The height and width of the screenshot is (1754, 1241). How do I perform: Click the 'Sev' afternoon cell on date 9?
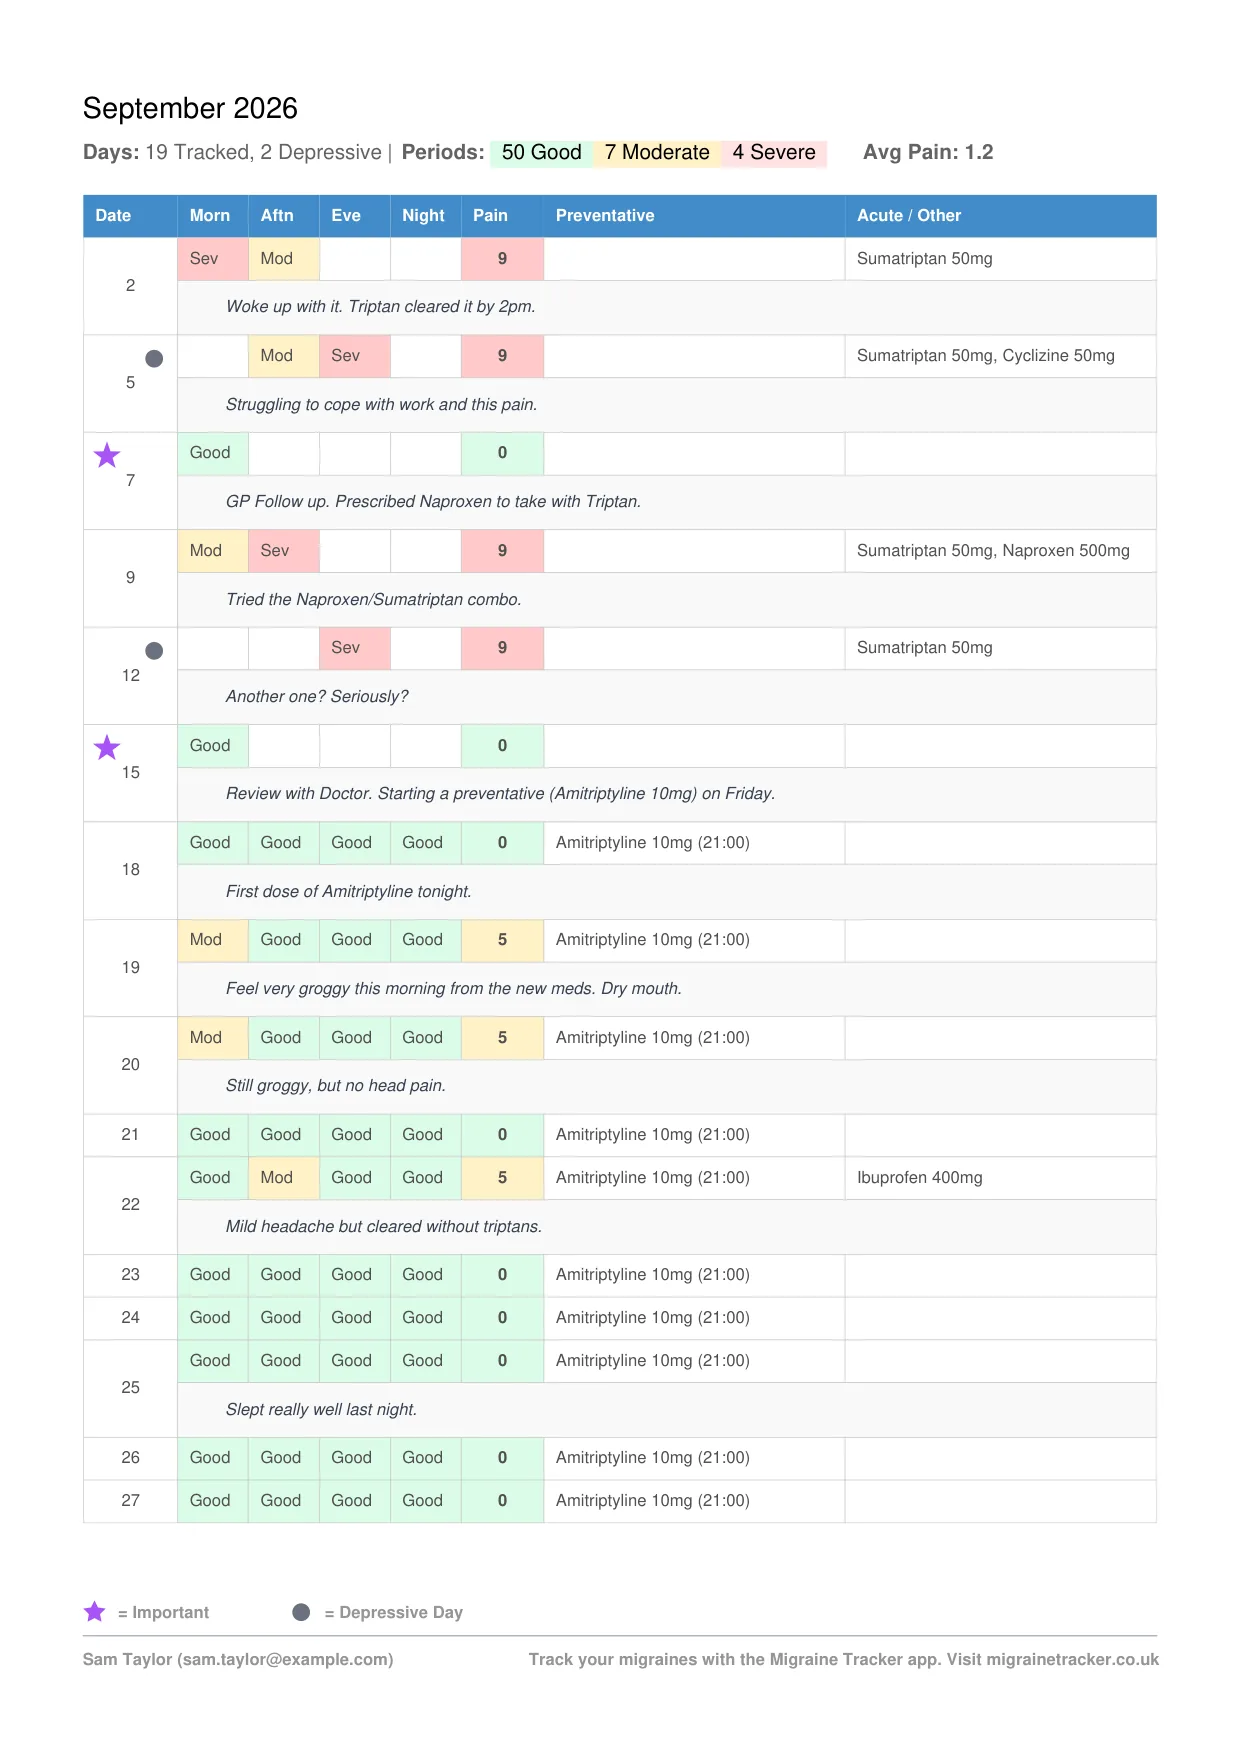[284, 551]
